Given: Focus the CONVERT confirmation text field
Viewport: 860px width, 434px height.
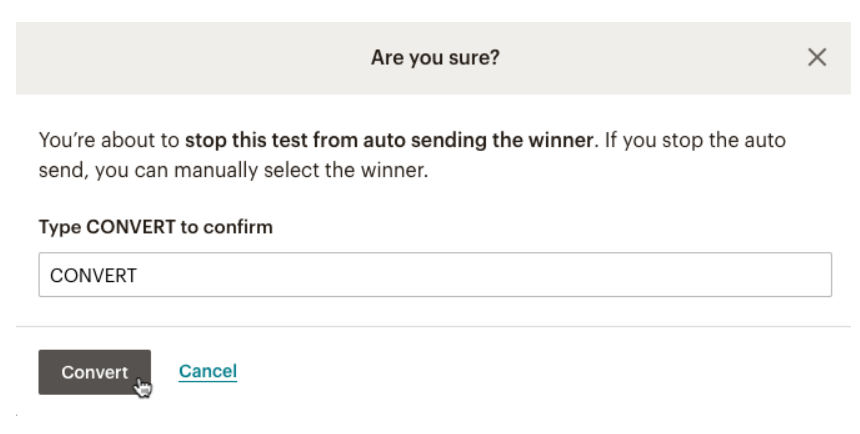Looking at the screenshot, I should tap(435, 275).
